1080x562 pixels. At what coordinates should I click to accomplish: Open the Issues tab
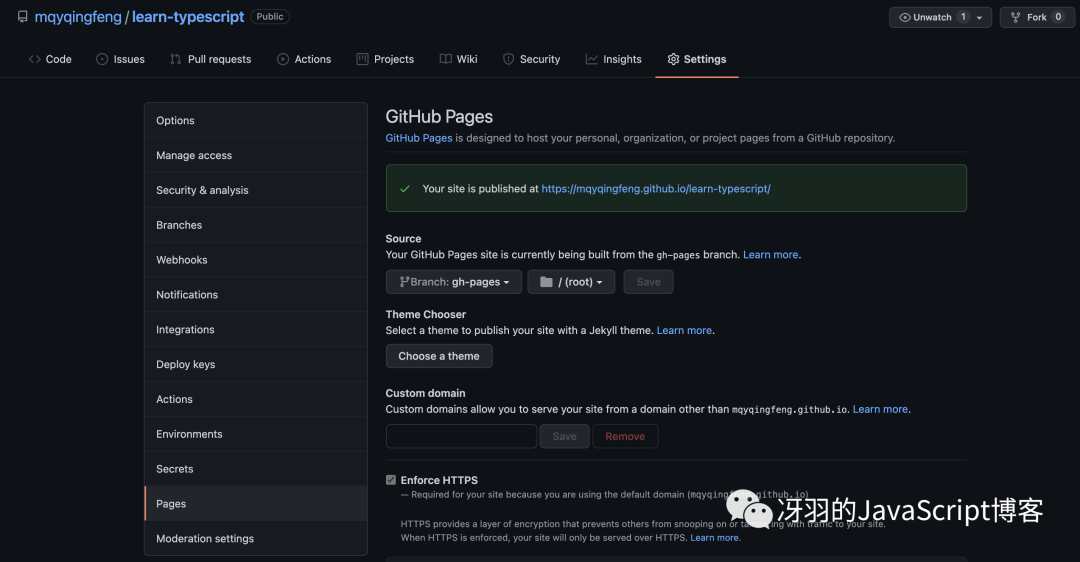click(x=121, y=59)
